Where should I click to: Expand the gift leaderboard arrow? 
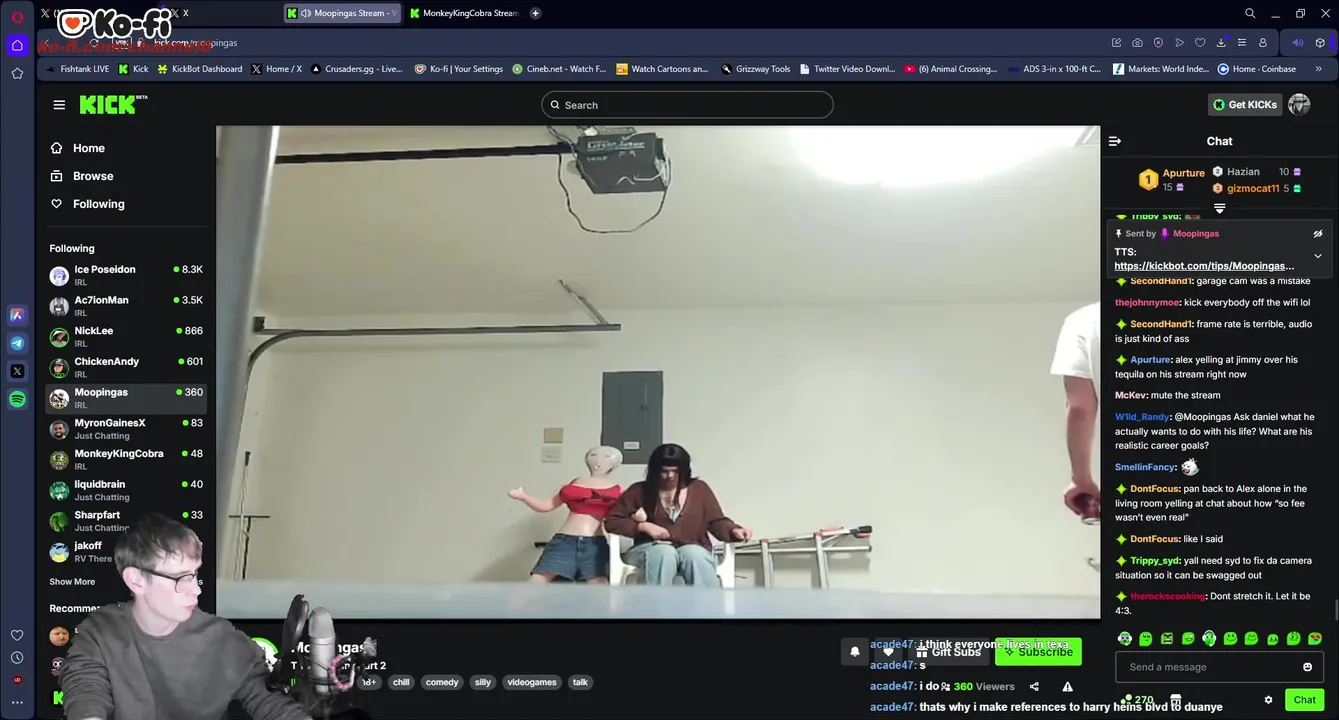1219,208
